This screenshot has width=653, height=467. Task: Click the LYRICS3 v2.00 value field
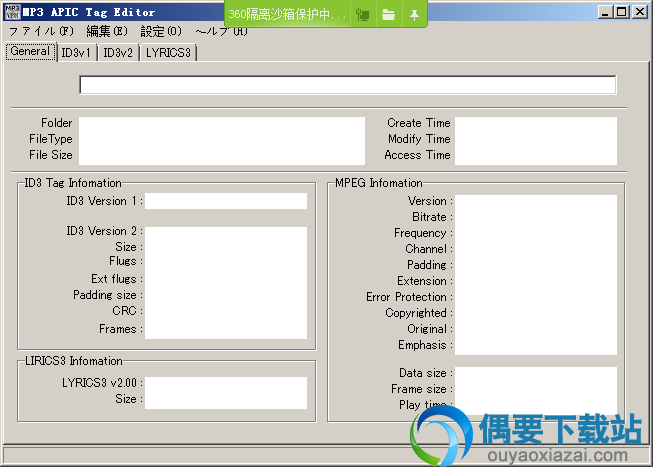[226, 393]
